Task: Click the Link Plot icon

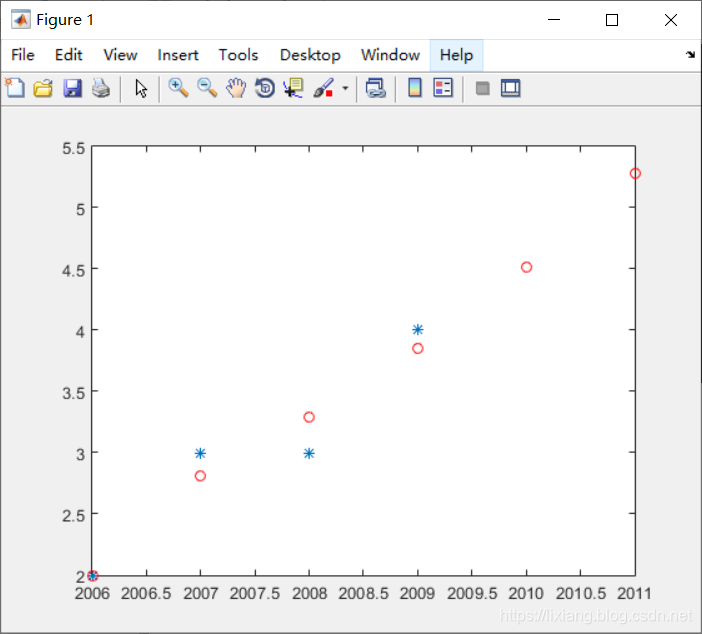Action: point(376,88)
